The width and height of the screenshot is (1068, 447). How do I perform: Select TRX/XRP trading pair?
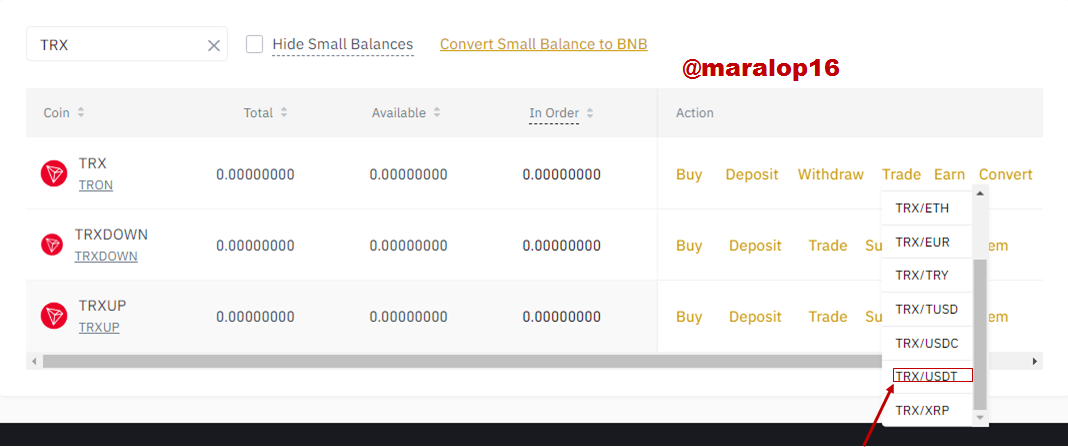point(926,410)
